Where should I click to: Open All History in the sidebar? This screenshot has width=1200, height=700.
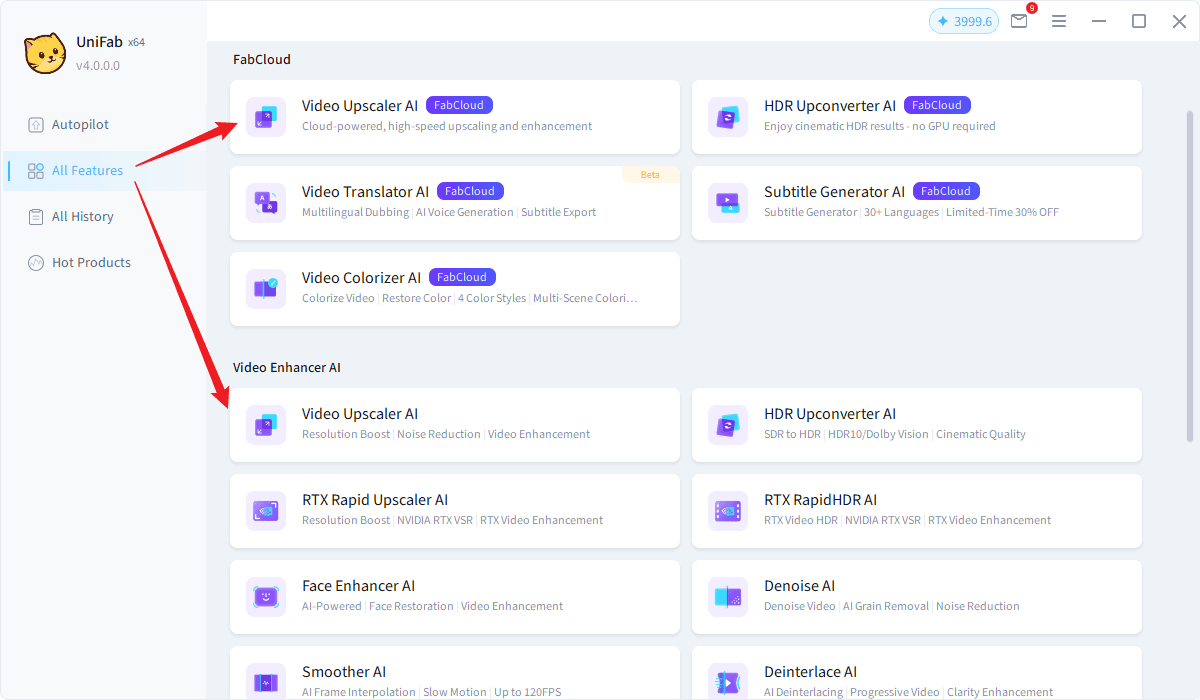[82, 217]
